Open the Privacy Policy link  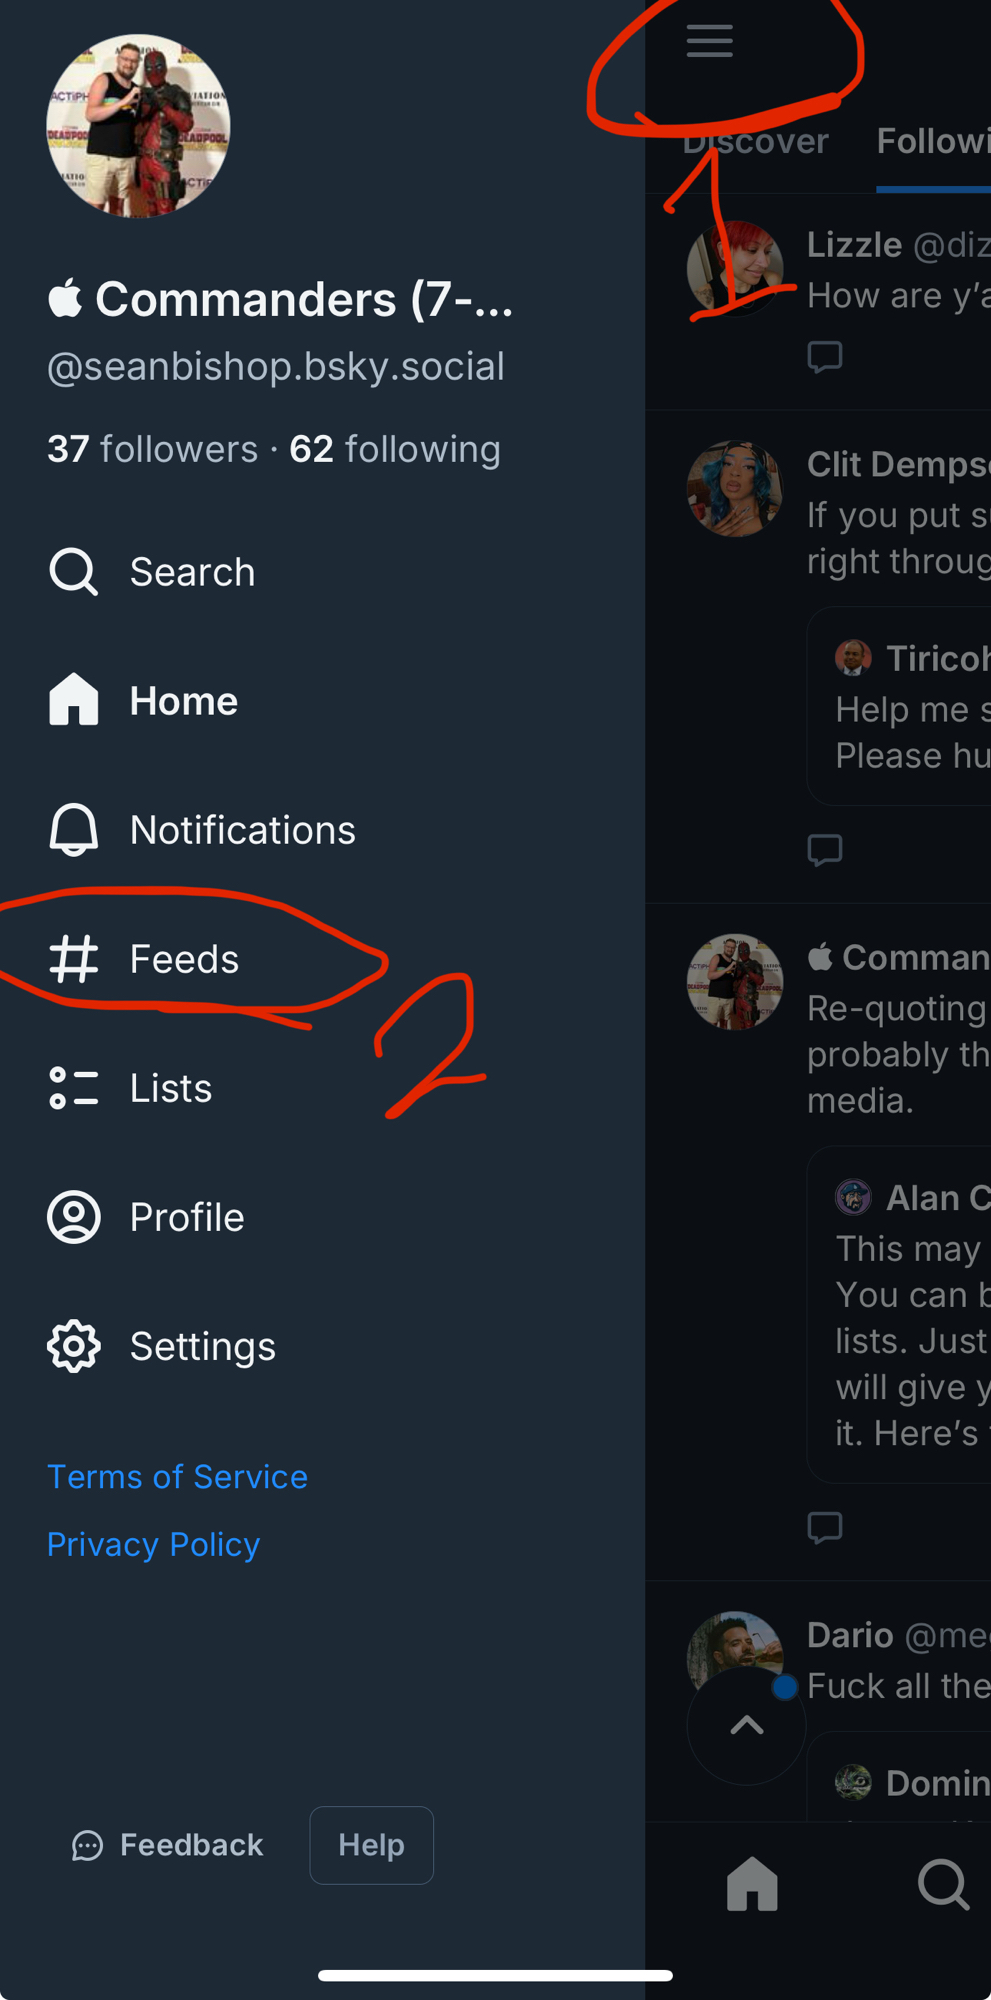(x=153, y=1545)
